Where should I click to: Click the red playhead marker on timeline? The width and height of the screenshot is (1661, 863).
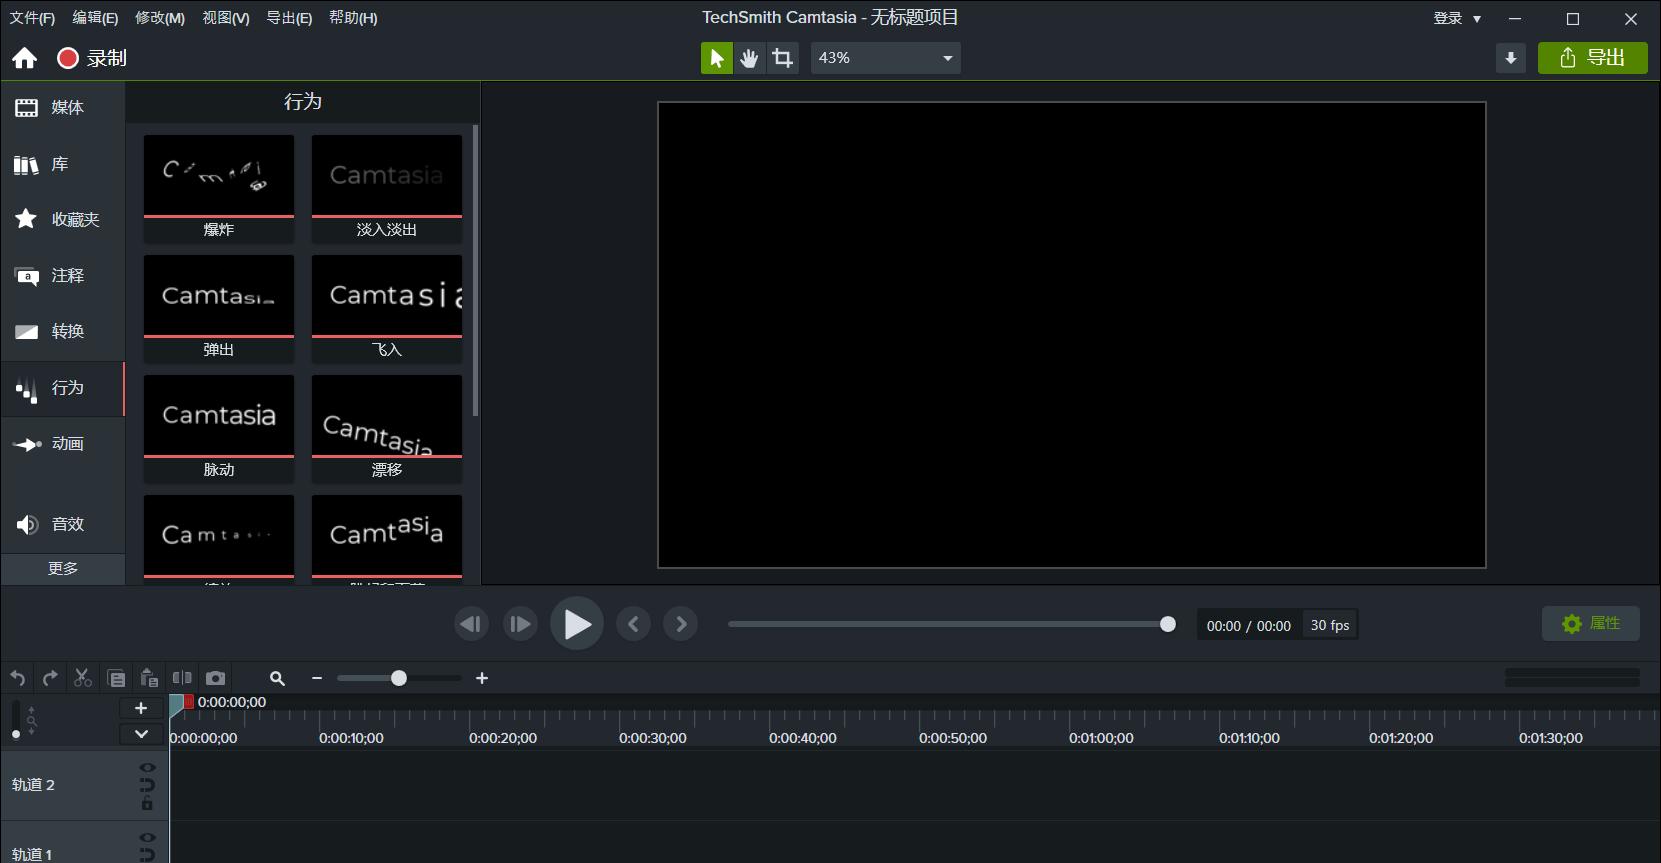[189, 702]
